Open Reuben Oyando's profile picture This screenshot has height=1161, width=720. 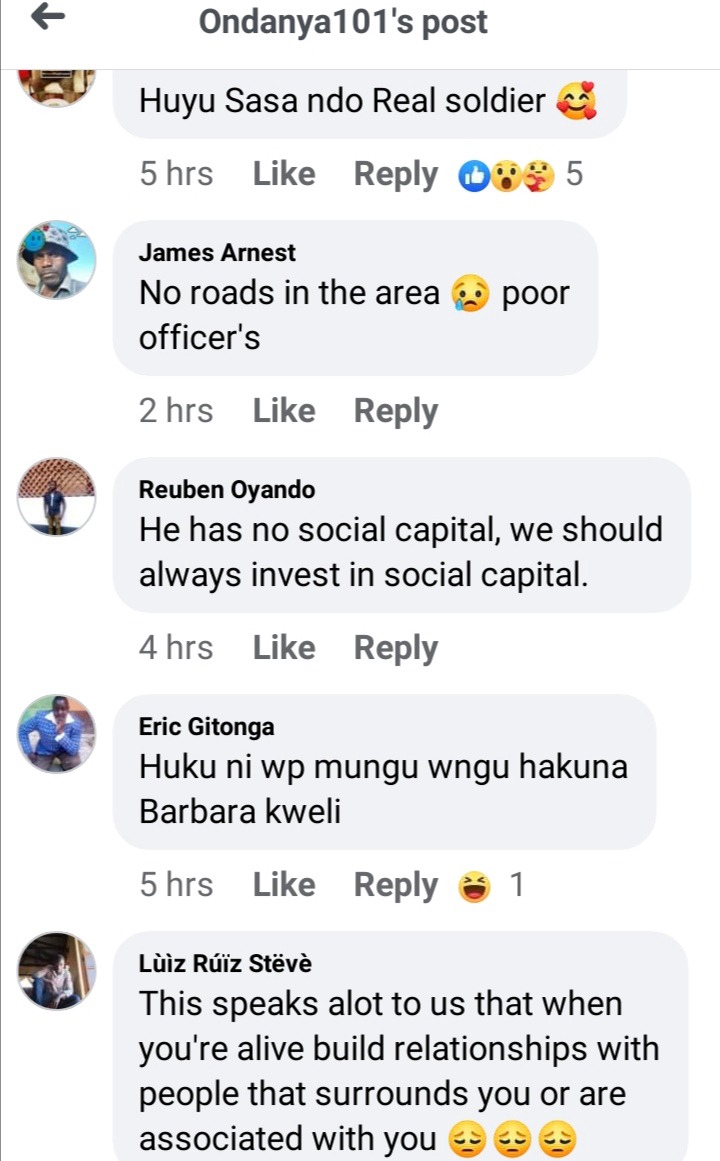[x=57, y=496]
